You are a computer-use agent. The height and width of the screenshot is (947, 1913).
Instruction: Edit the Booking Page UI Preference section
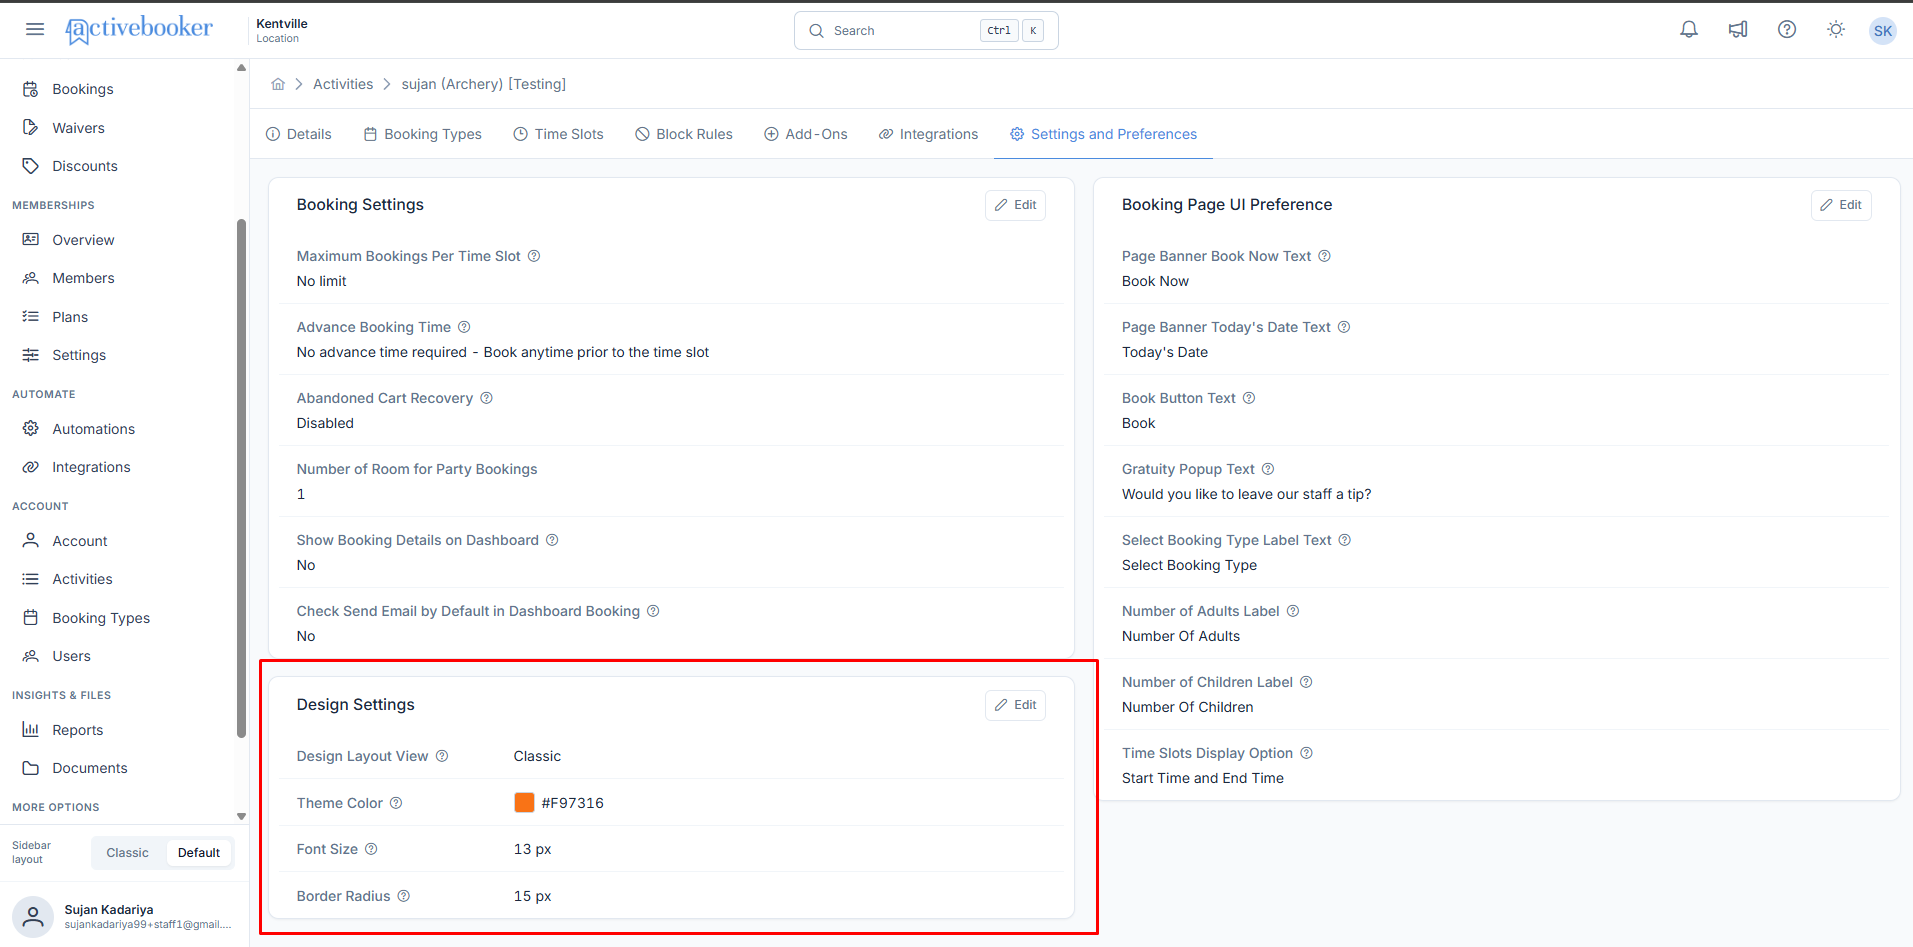pos(1841,205)
